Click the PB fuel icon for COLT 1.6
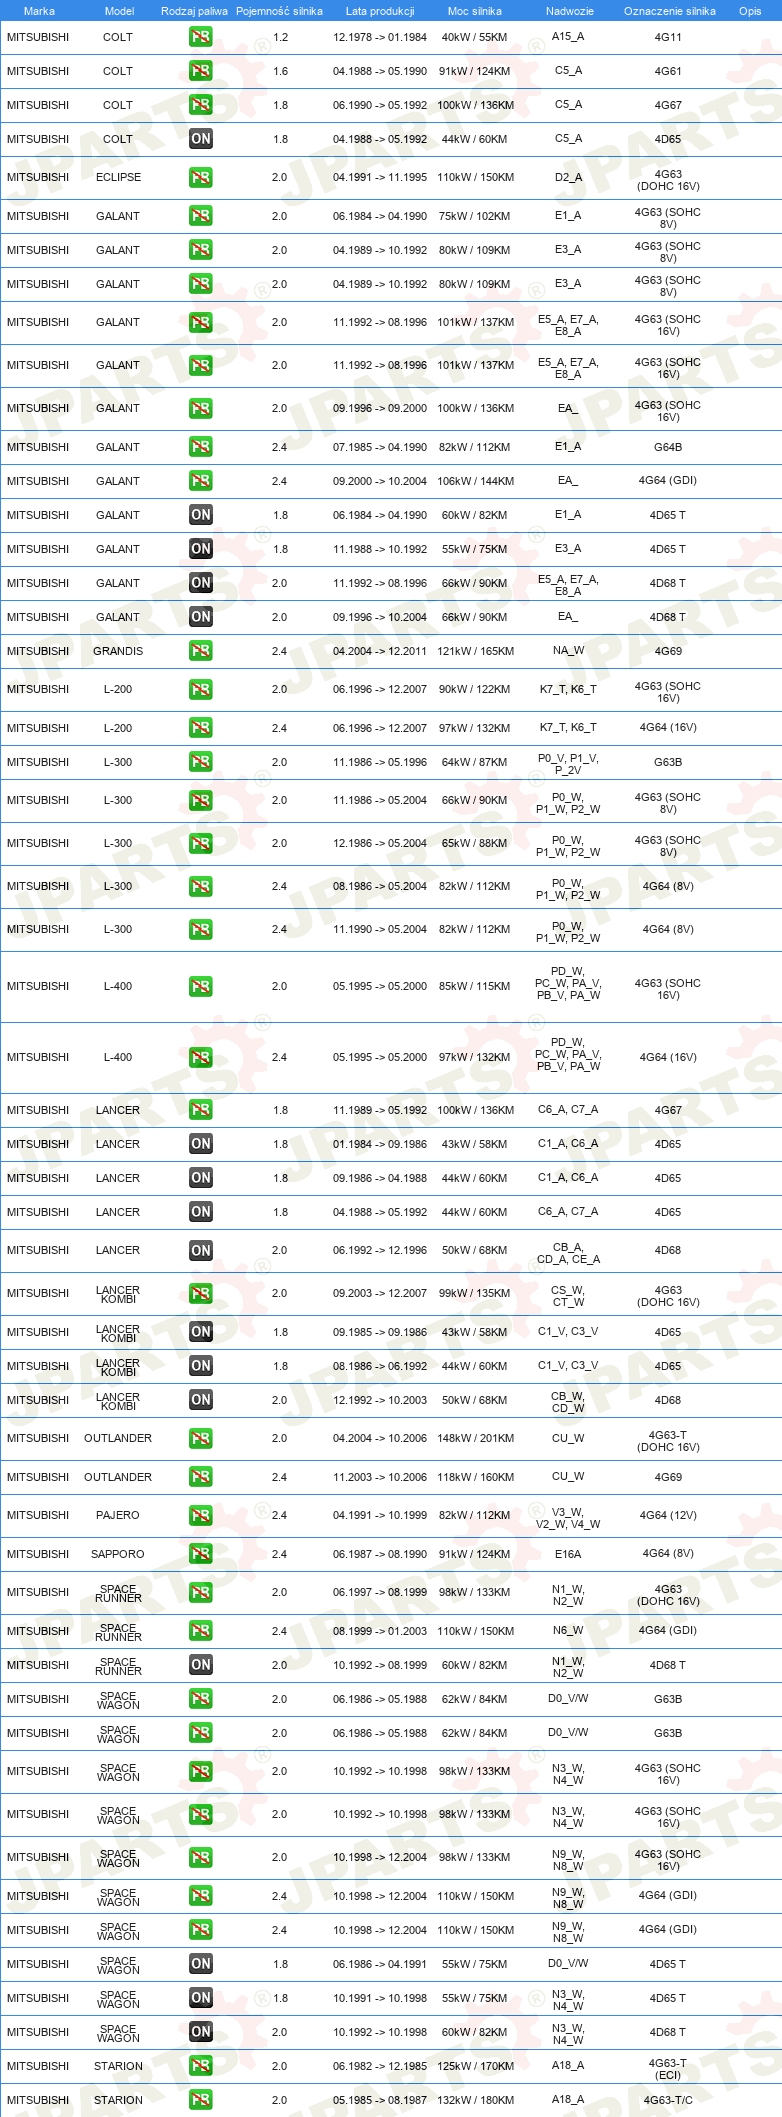The width and height of the screenshot is (782, 2117). click(x=201, y=71)
